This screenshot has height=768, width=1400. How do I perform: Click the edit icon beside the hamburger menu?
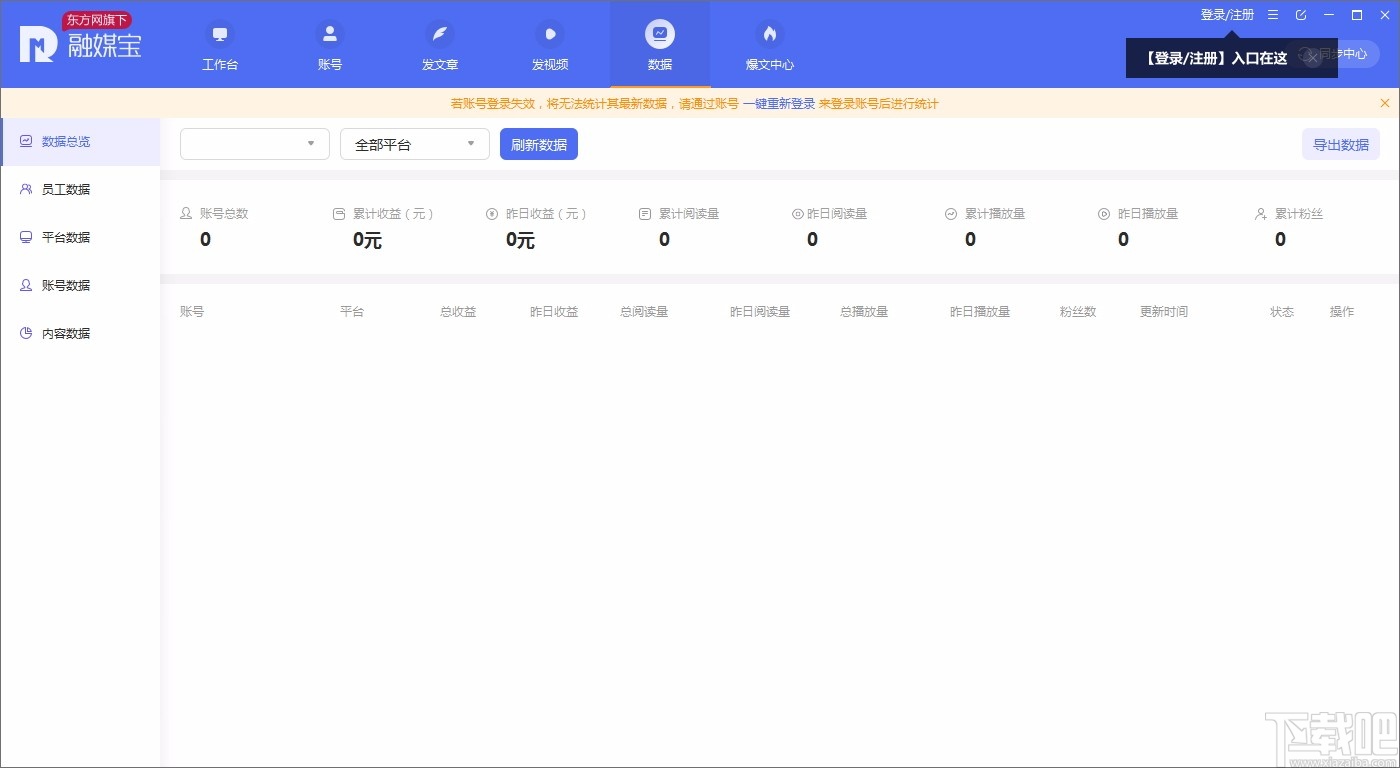[1301, 15]
